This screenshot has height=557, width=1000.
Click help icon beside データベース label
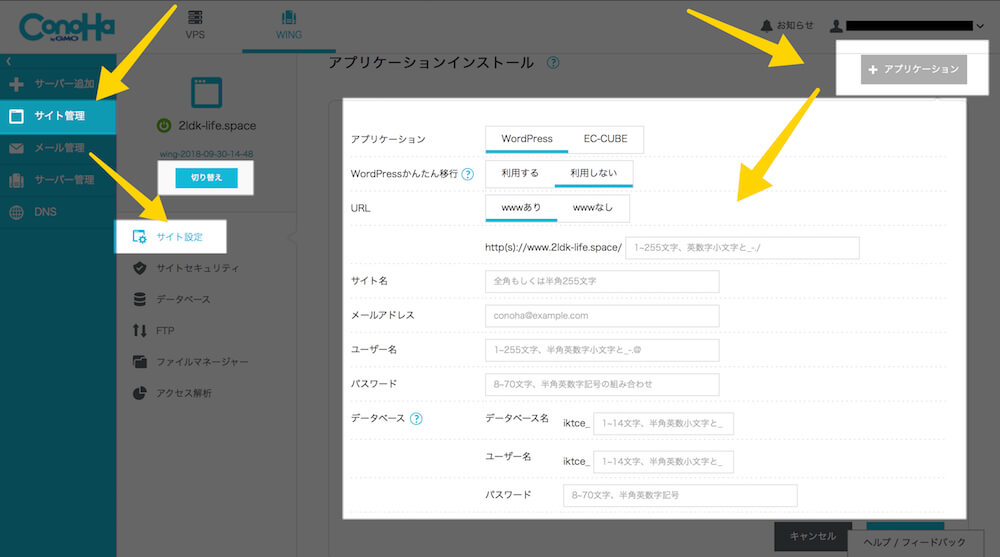point(416,419)
